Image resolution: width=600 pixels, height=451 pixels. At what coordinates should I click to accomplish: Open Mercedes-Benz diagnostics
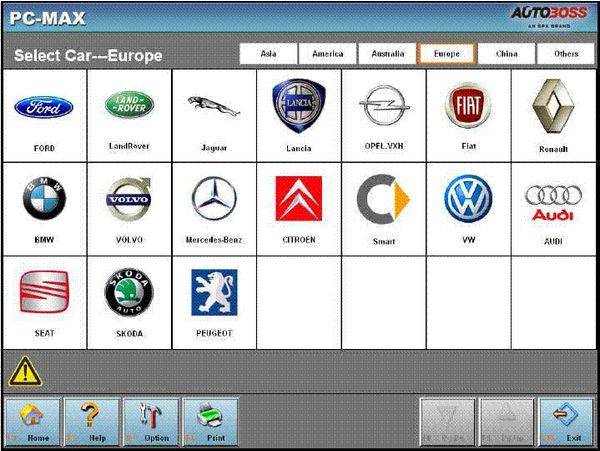pos(214,198)
